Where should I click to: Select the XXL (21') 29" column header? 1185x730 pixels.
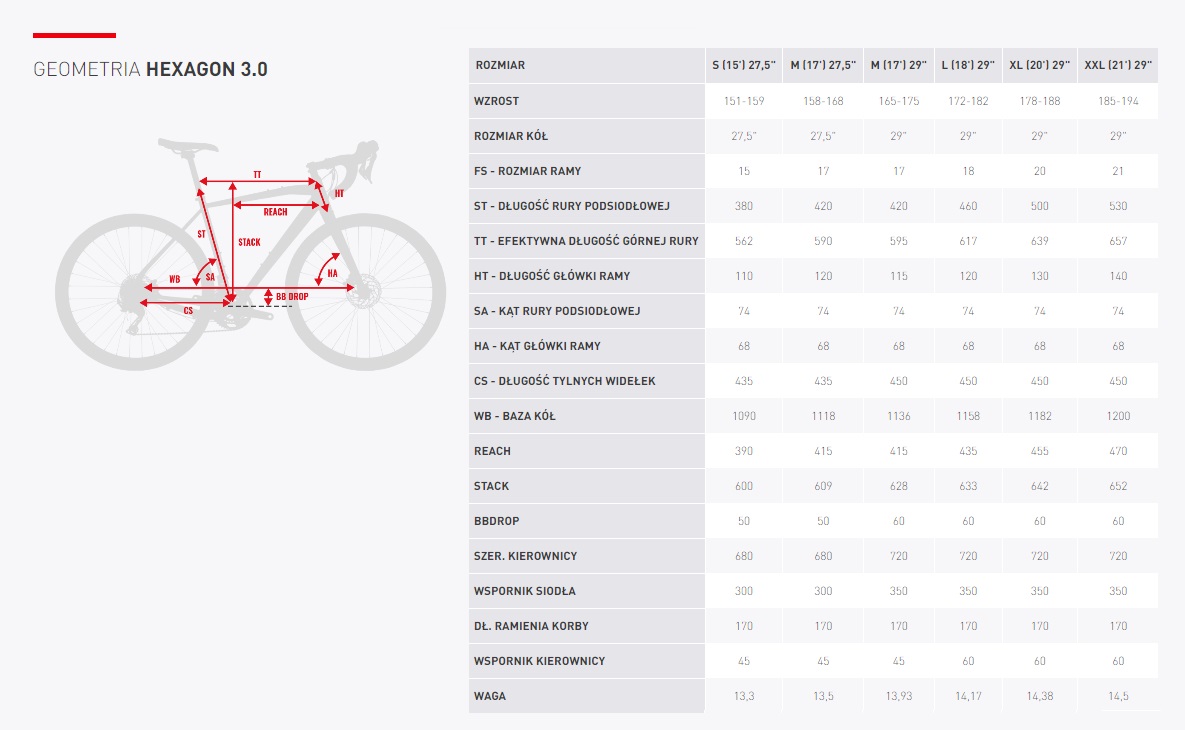(1118, 66)
